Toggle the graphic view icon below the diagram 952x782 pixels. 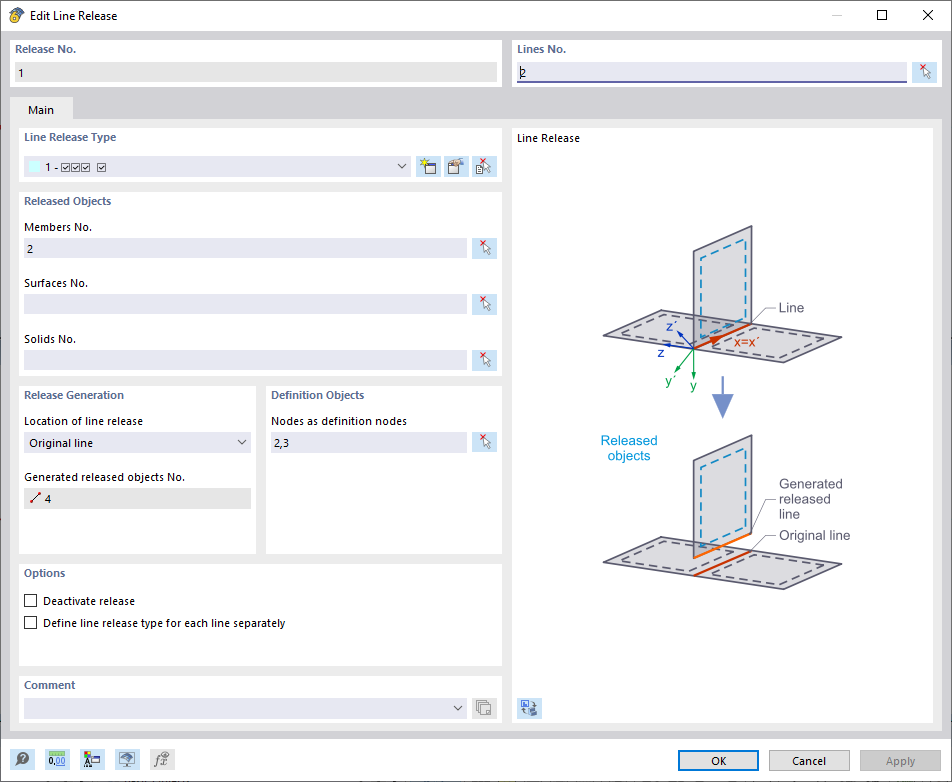528,707
